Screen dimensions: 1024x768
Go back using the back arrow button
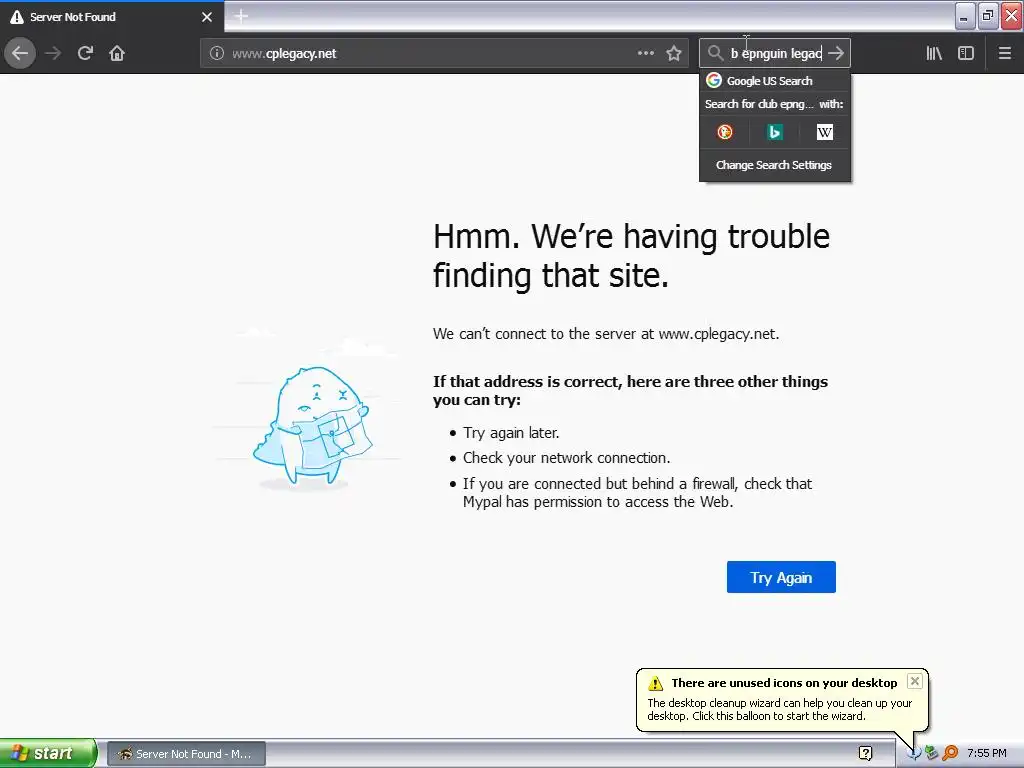coord(20,53)
